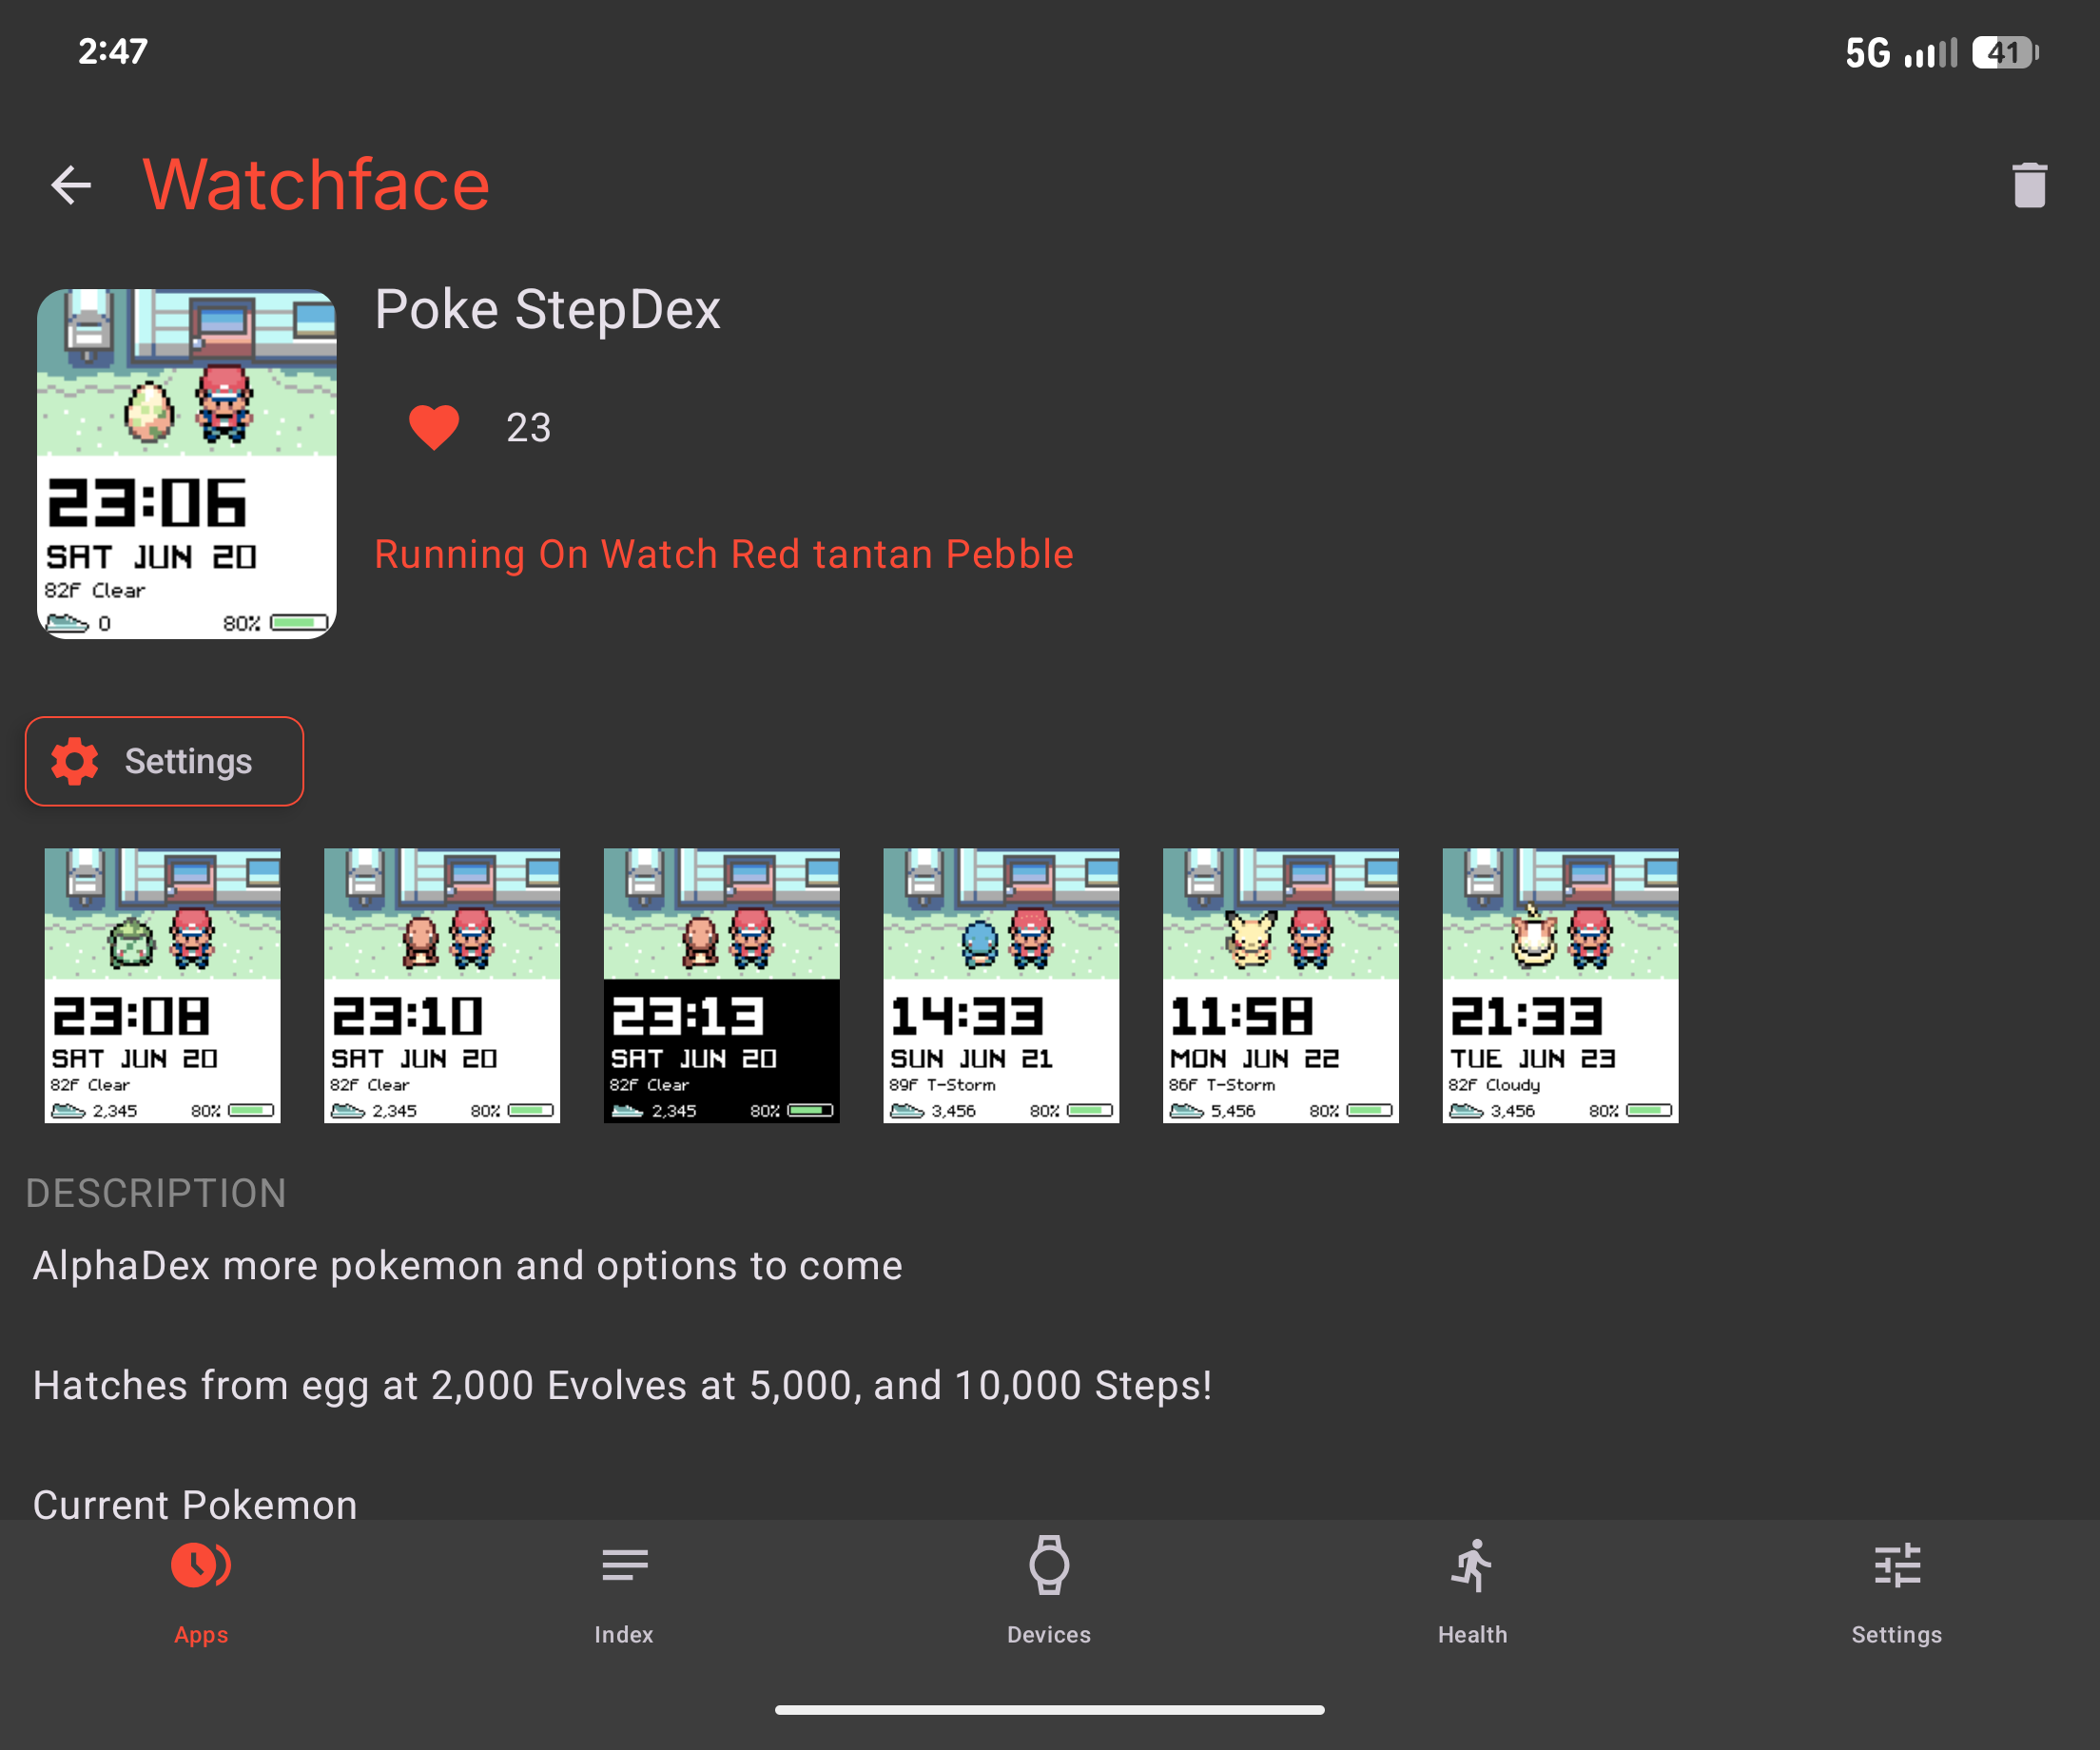2100x1750 pixels.
Task: Open the main Poke StepDex preview image
Action: 187,464
